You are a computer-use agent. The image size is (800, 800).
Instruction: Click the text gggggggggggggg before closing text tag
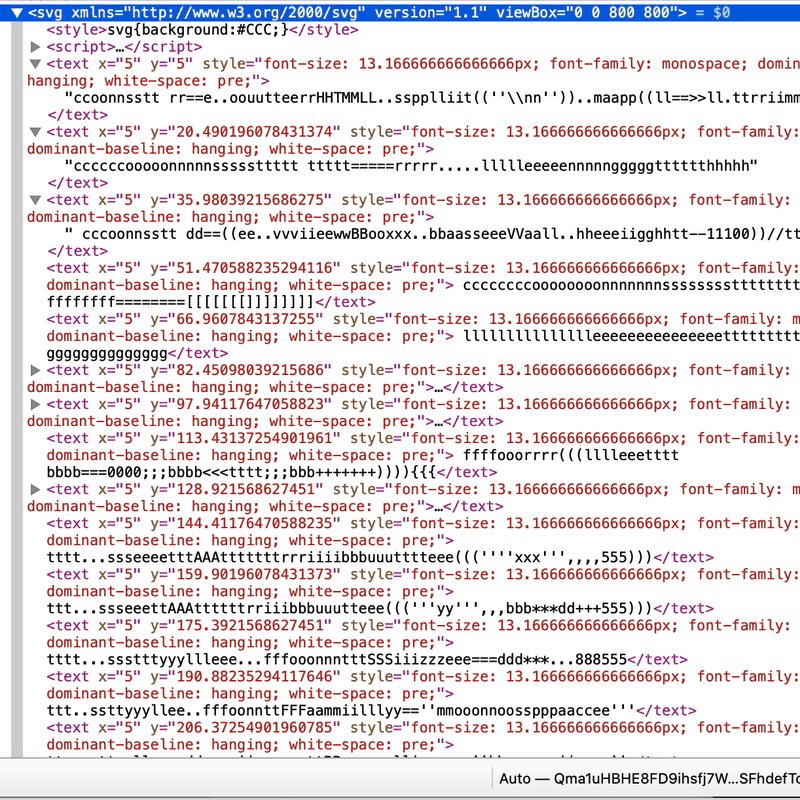107,353
